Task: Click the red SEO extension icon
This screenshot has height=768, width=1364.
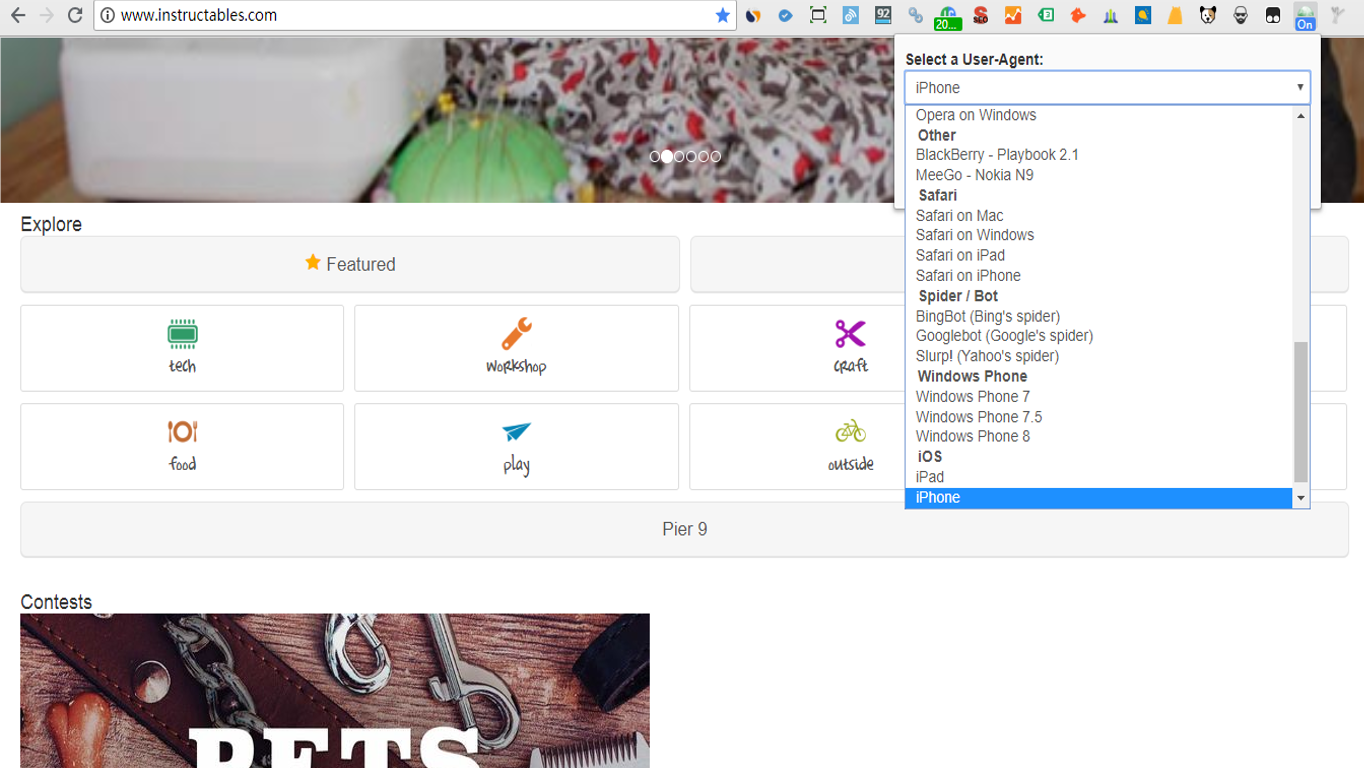Action: (x=980, y=15)
